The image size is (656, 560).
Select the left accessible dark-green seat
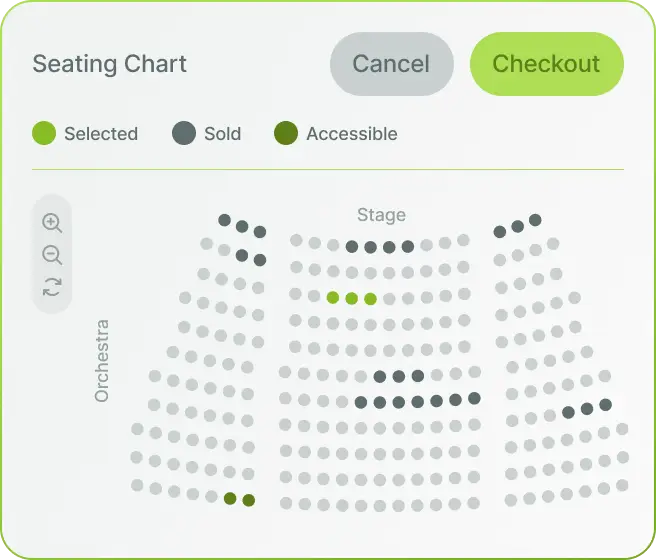point(230,499)
